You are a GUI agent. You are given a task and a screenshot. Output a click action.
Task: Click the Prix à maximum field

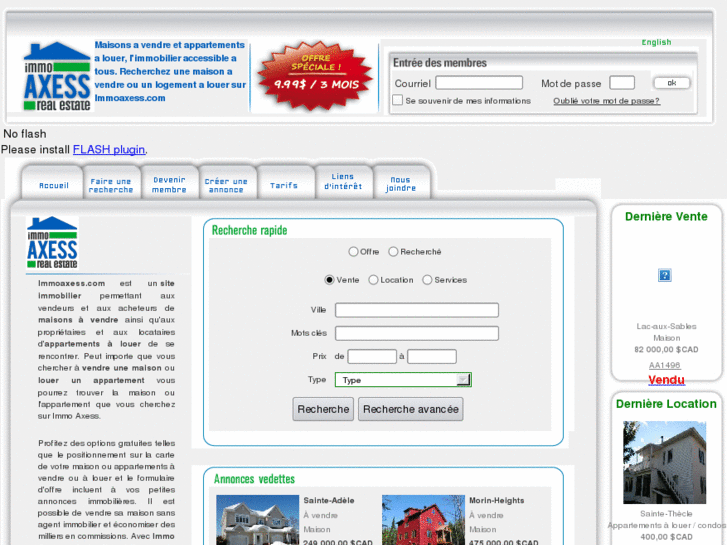coord(432,356)
